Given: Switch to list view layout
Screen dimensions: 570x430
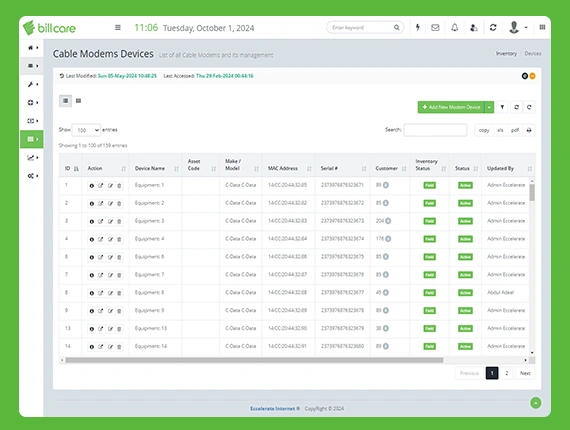Looking at the screenshot, I should [x=65, y=101].
